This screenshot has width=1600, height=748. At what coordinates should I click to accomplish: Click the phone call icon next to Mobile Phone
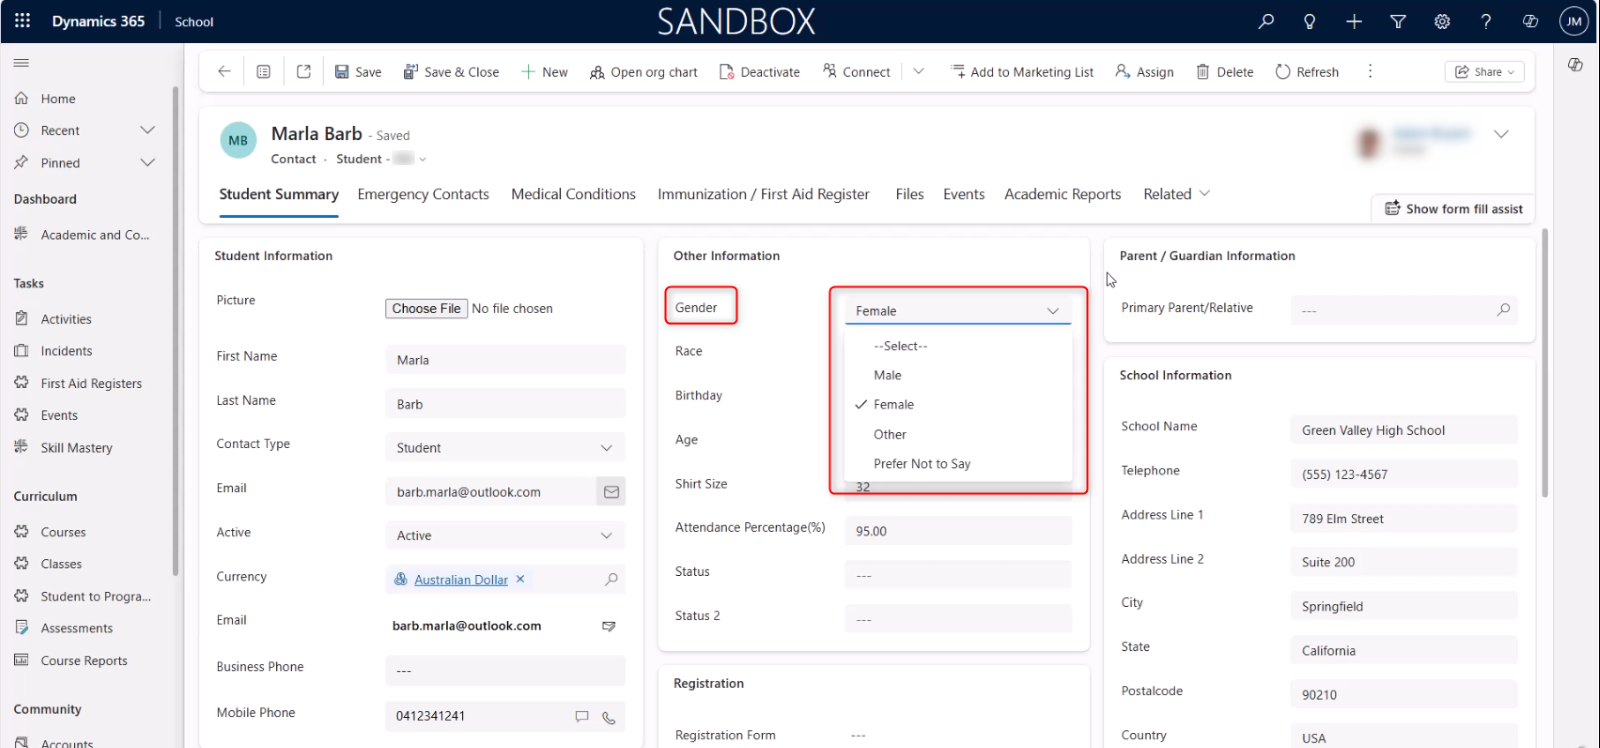tap(608, 717)
